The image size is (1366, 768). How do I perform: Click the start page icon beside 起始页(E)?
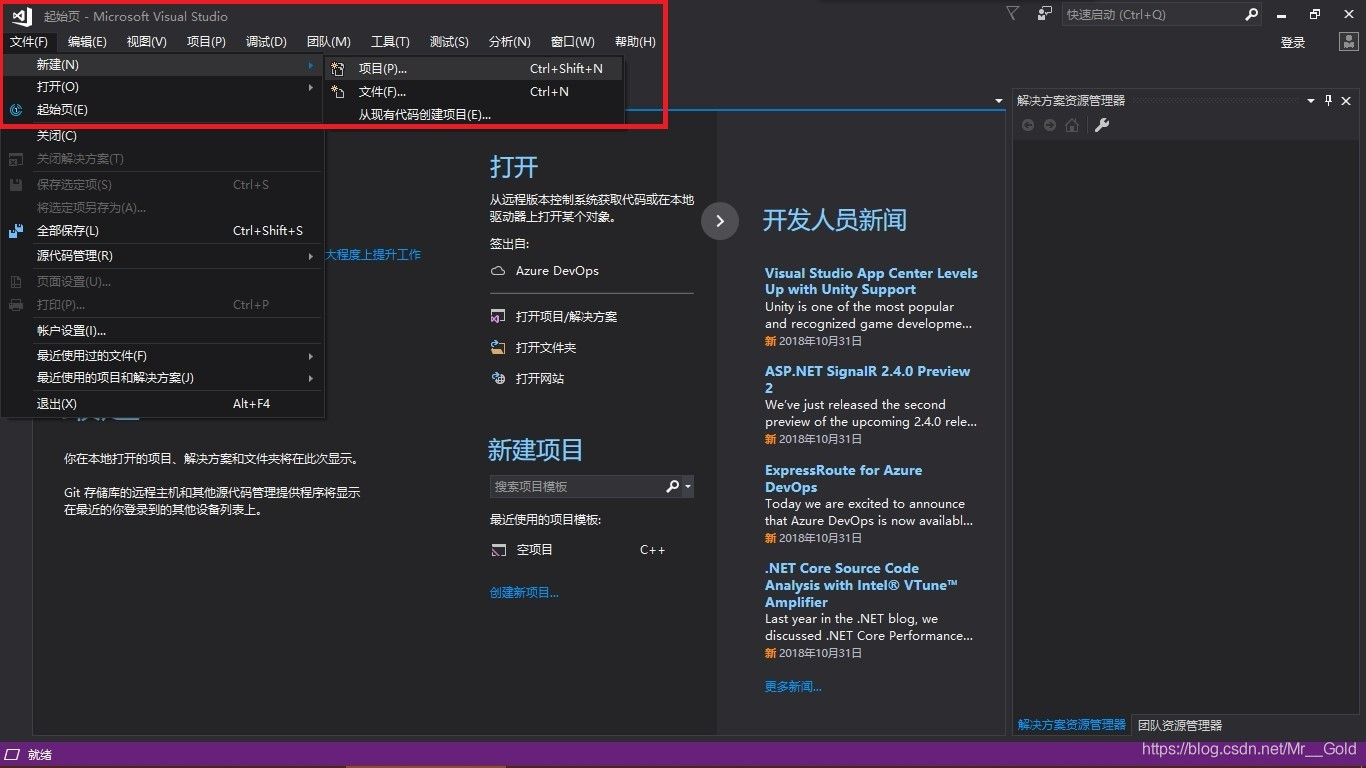16,110
